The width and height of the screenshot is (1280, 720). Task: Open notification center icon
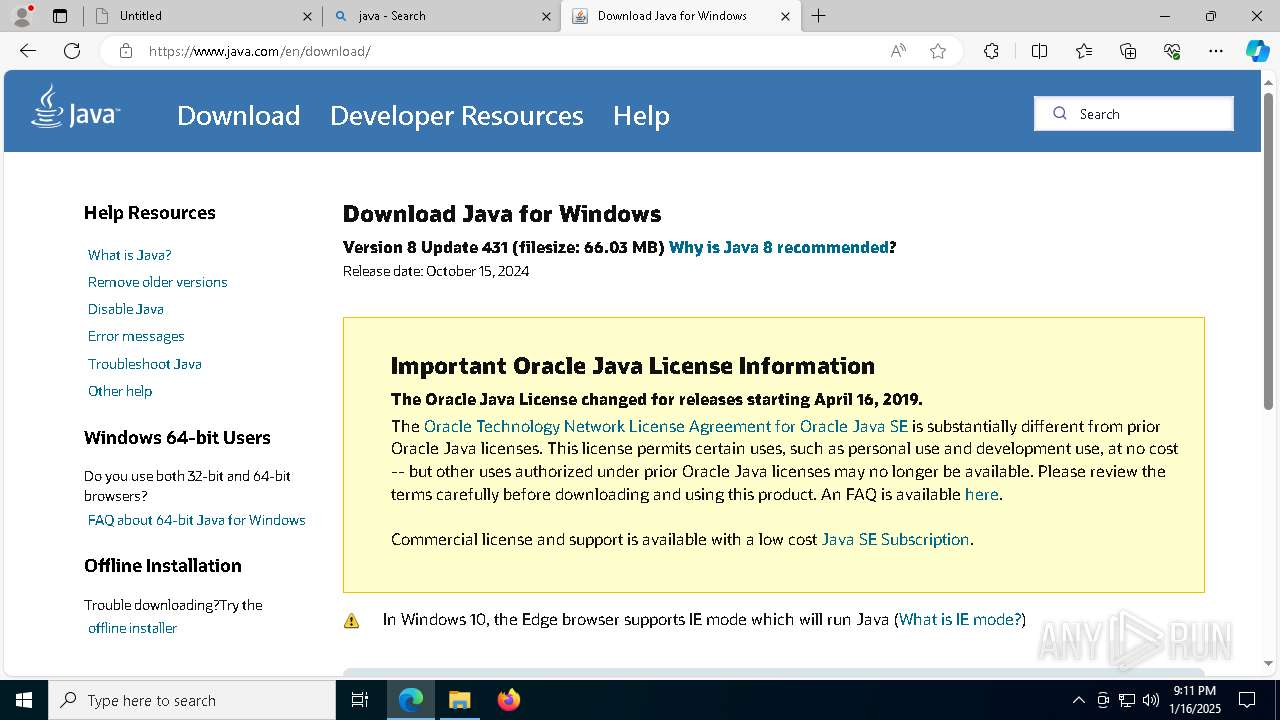click(x=1247, y=700)
